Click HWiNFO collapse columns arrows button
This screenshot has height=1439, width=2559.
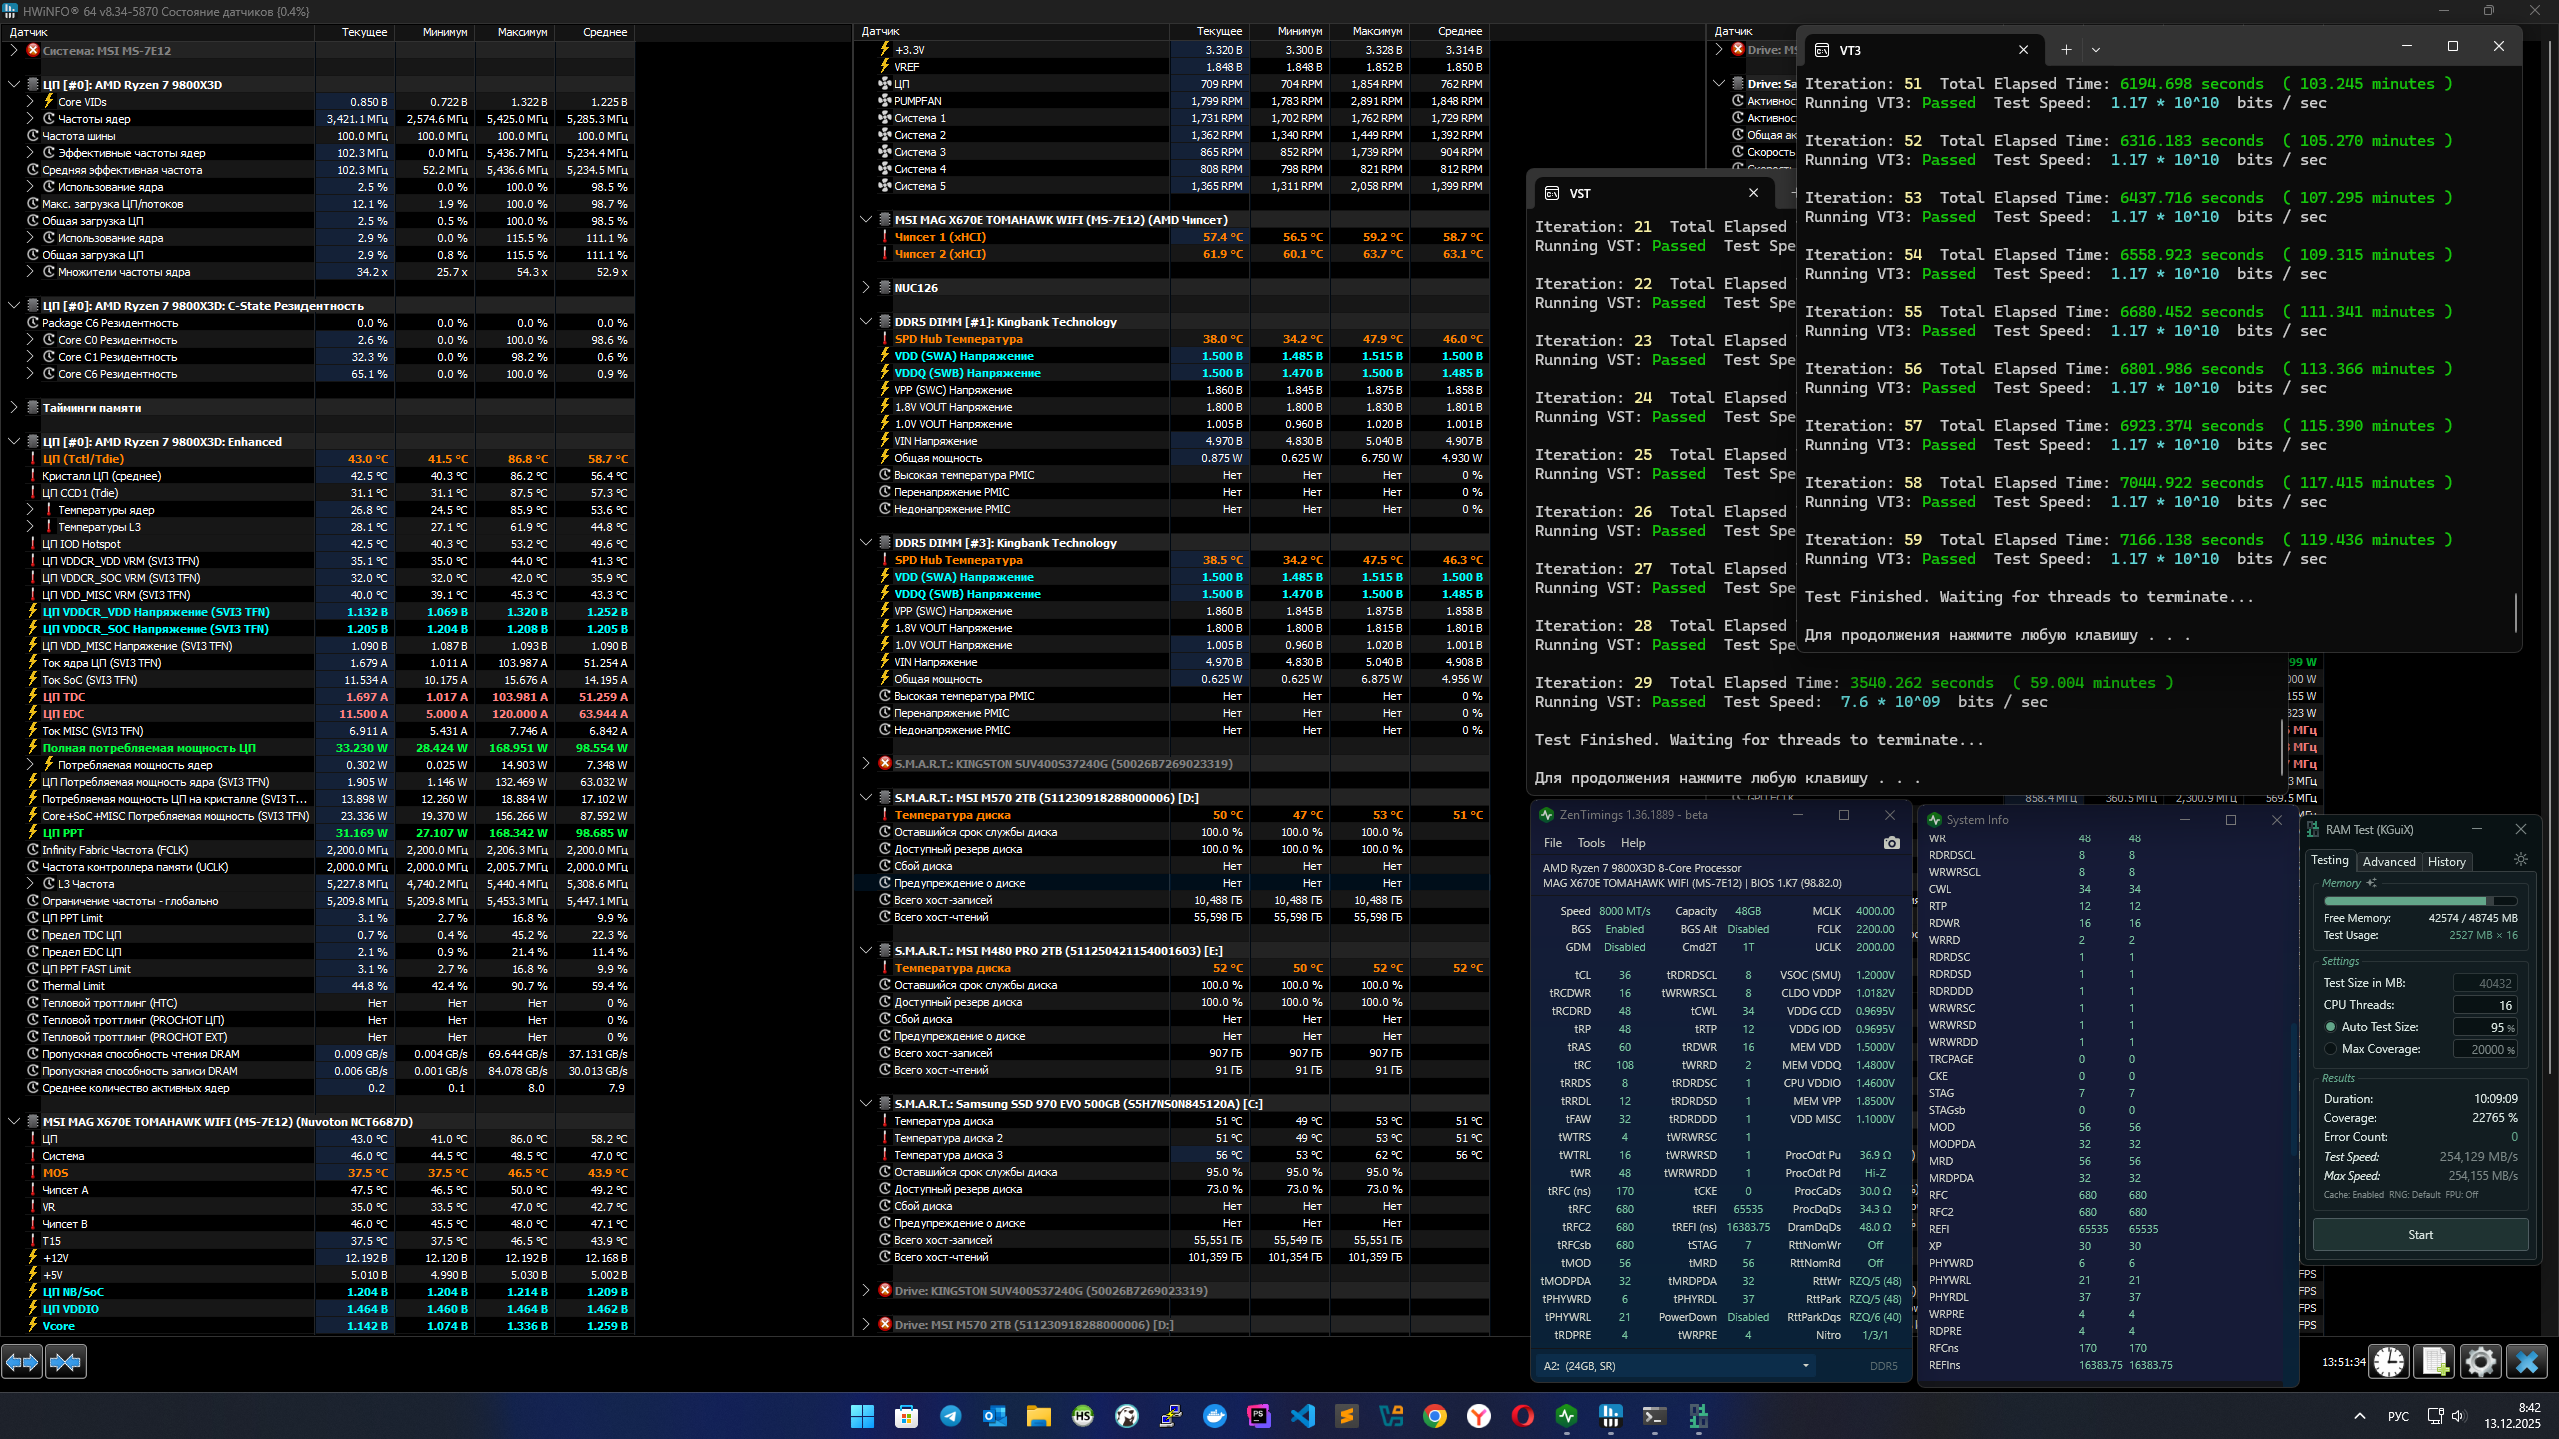pos(65,1361)
